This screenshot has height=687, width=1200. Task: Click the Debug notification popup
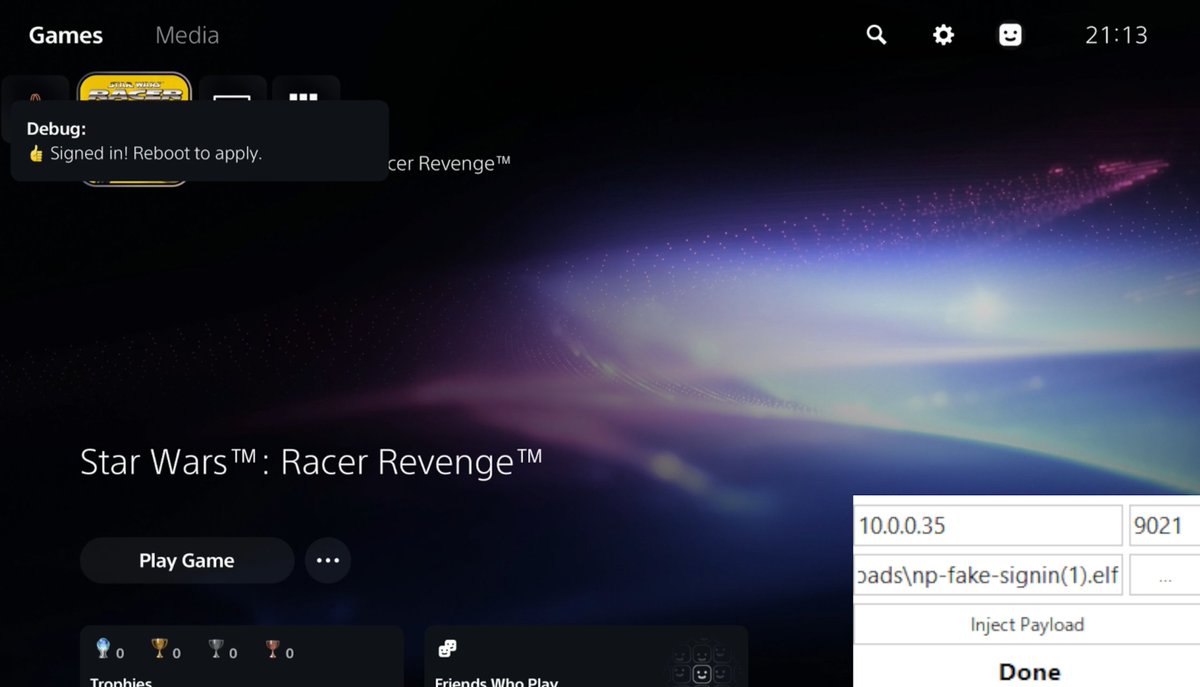coord(200,141)
